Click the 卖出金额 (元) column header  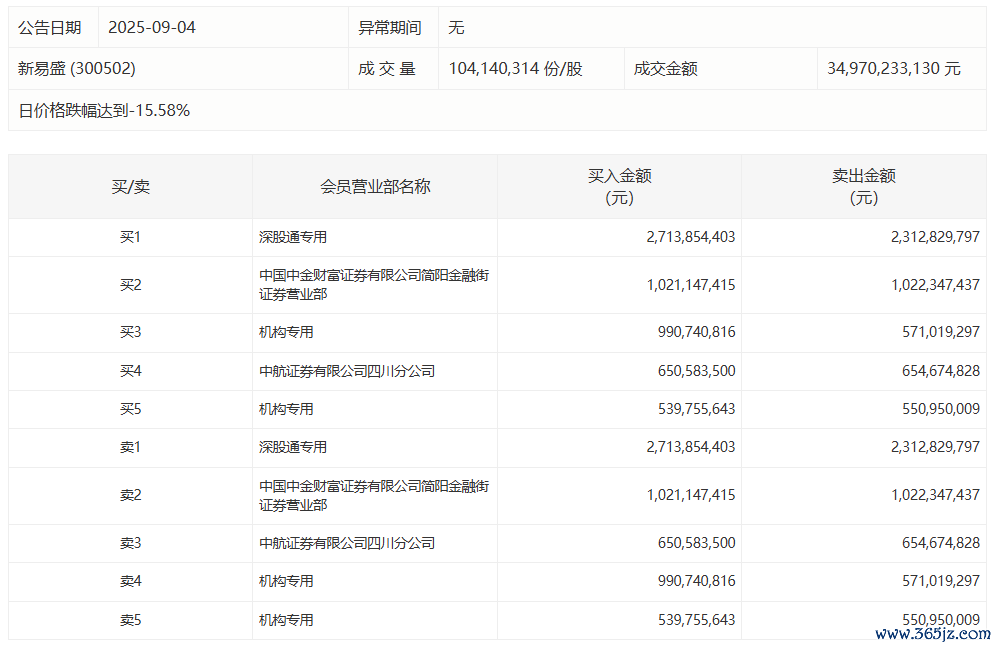click(x=863, y=187)
